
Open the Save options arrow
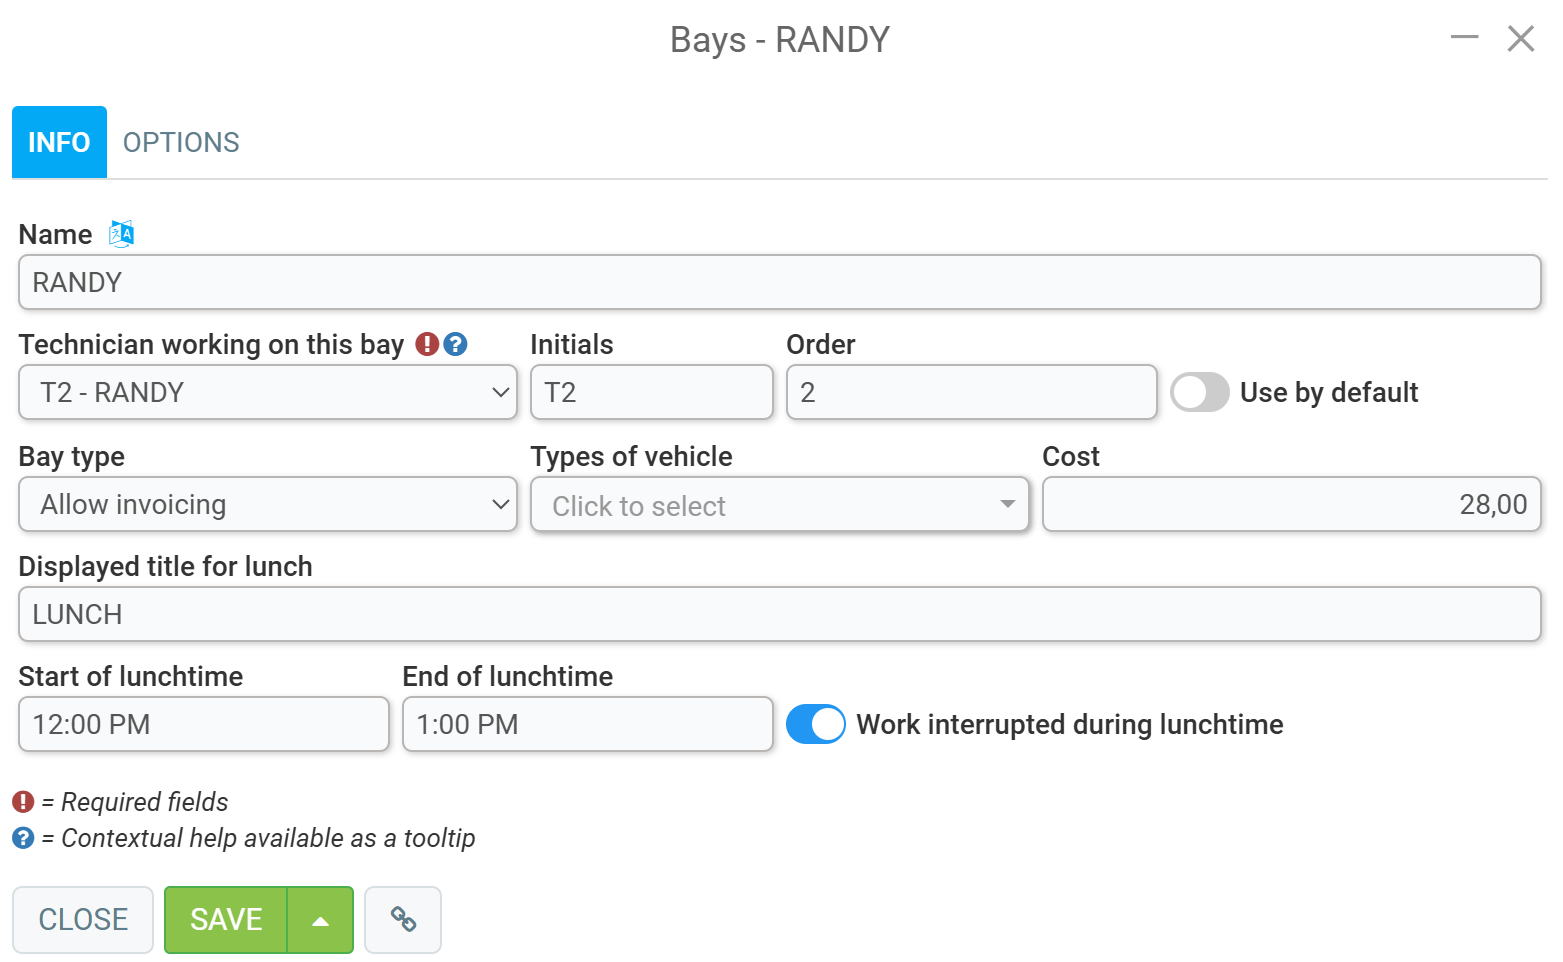click(320, 920)
